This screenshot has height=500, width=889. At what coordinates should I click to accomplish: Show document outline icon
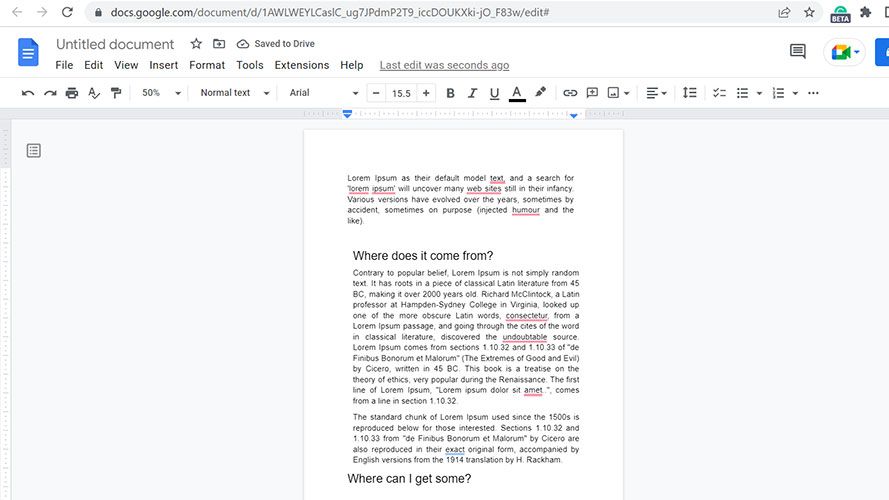pyautogui.click(x=33, y=150)
